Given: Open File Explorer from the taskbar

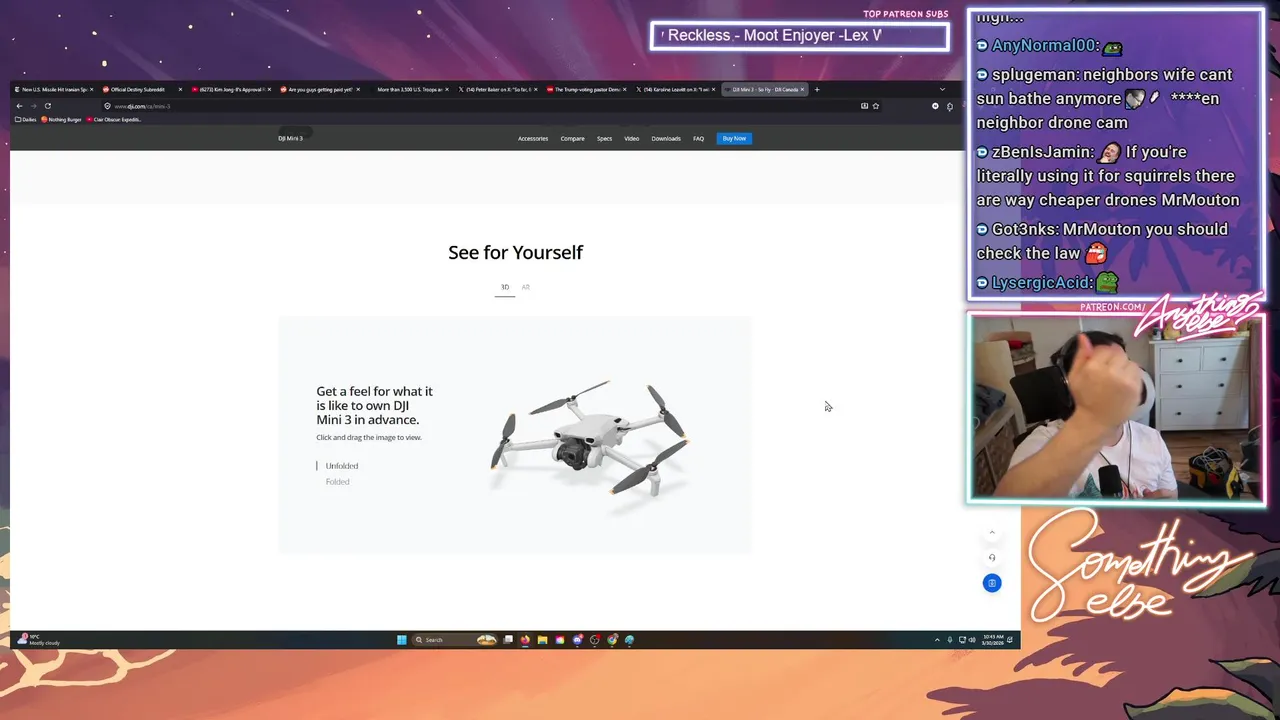Looking at the screenshot, I should pos(543,640).
